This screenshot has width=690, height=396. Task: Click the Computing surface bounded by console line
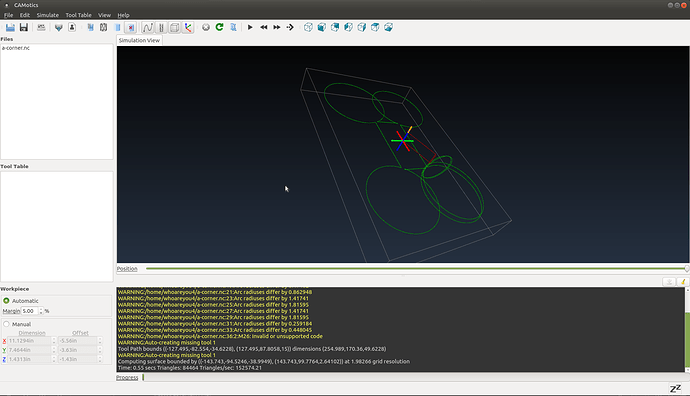point(264,362)
